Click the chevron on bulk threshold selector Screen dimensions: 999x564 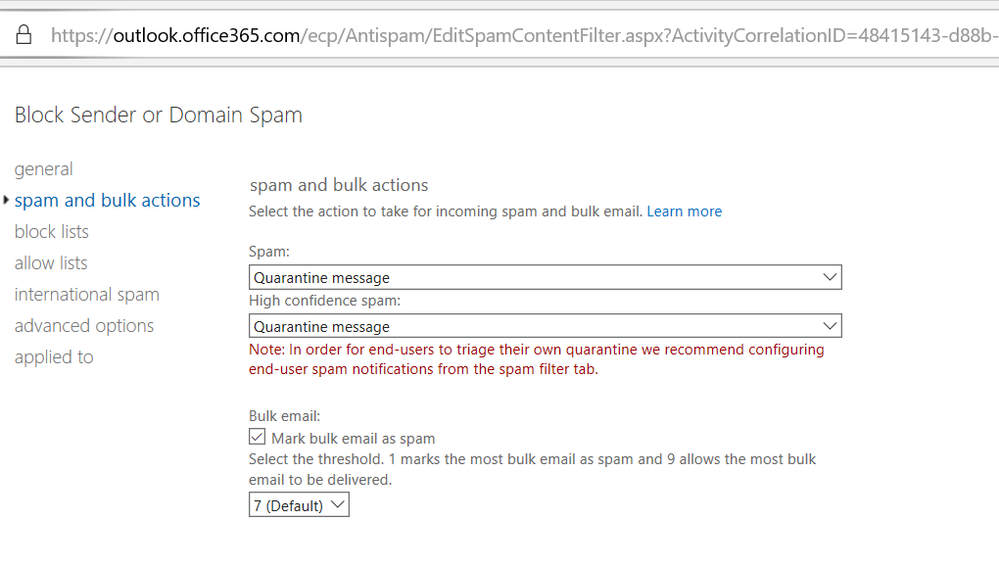point(337,505)
